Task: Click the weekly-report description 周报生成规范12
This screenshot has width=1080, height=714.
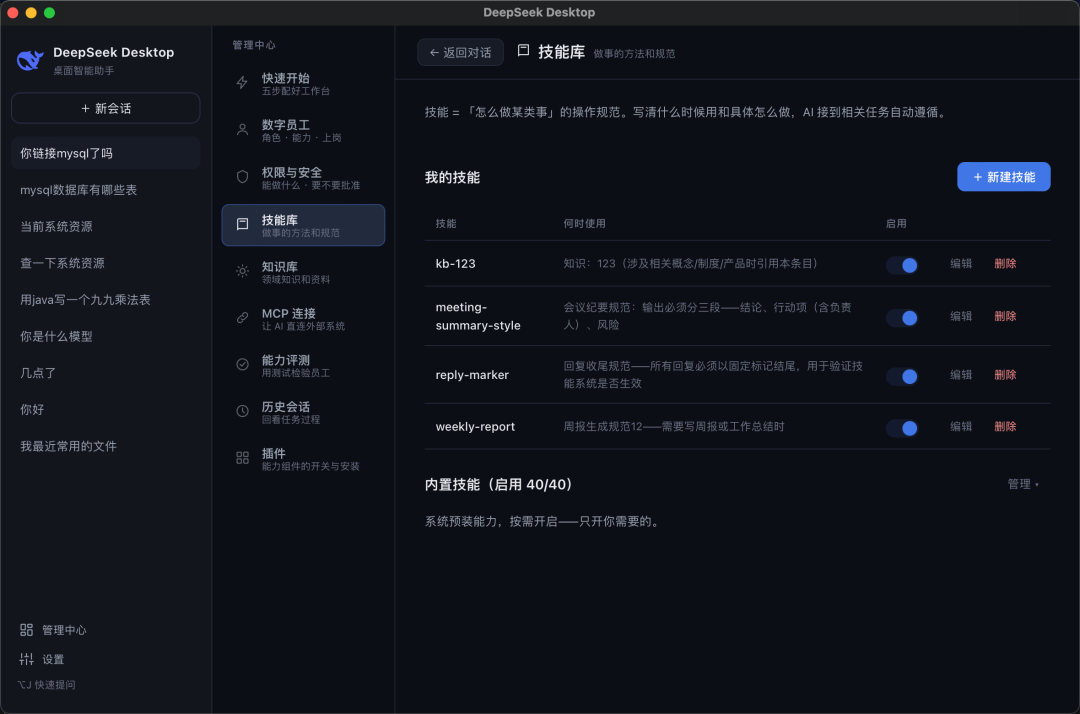Action: (674, 426)
